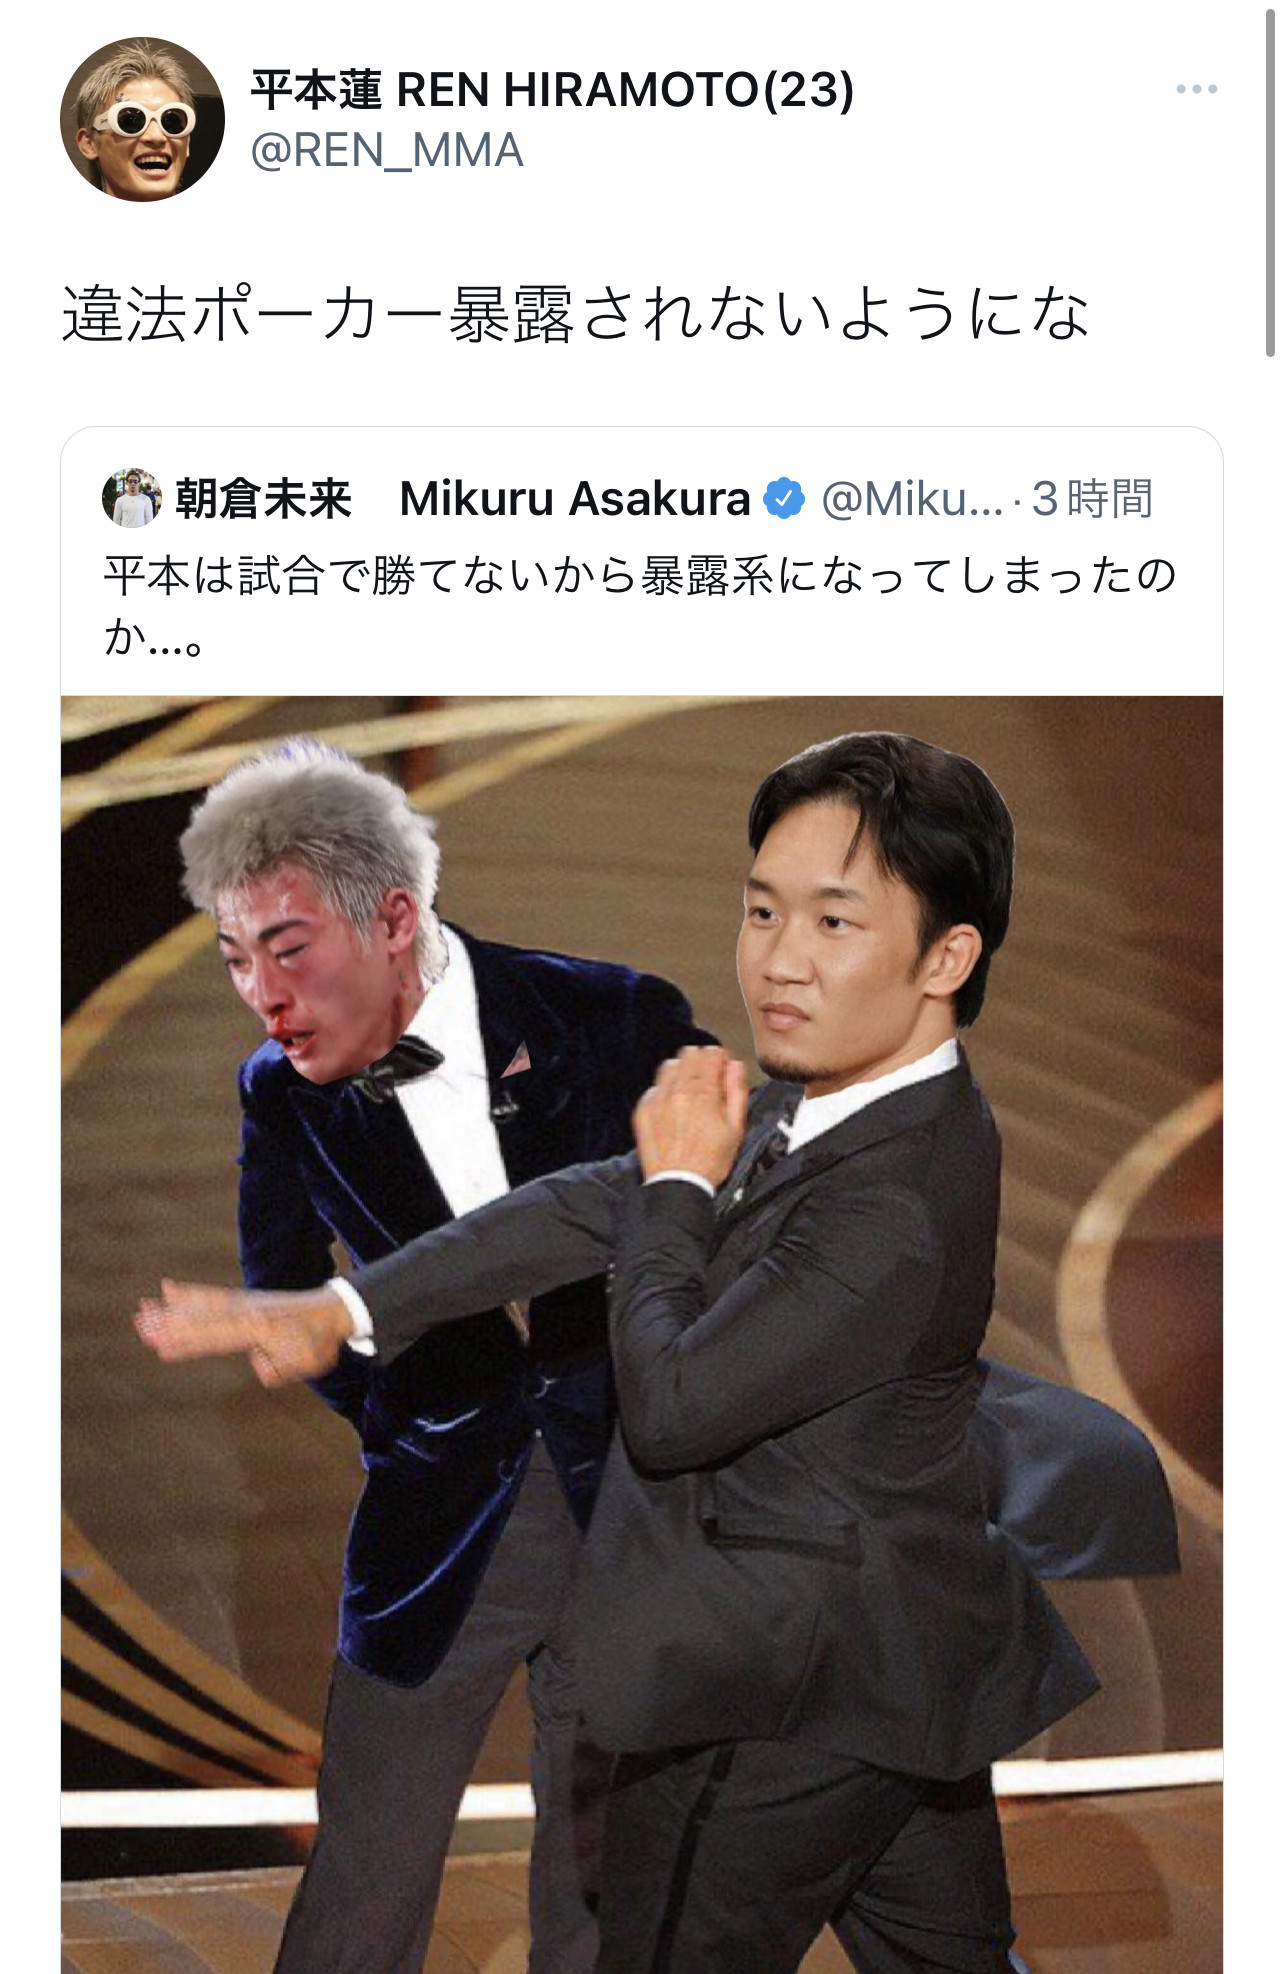Screen dimensions: 1284x1974
Task: Tap Mikuru Asakura's small avatar in the quoted tweet
Action: click(131, 498)
